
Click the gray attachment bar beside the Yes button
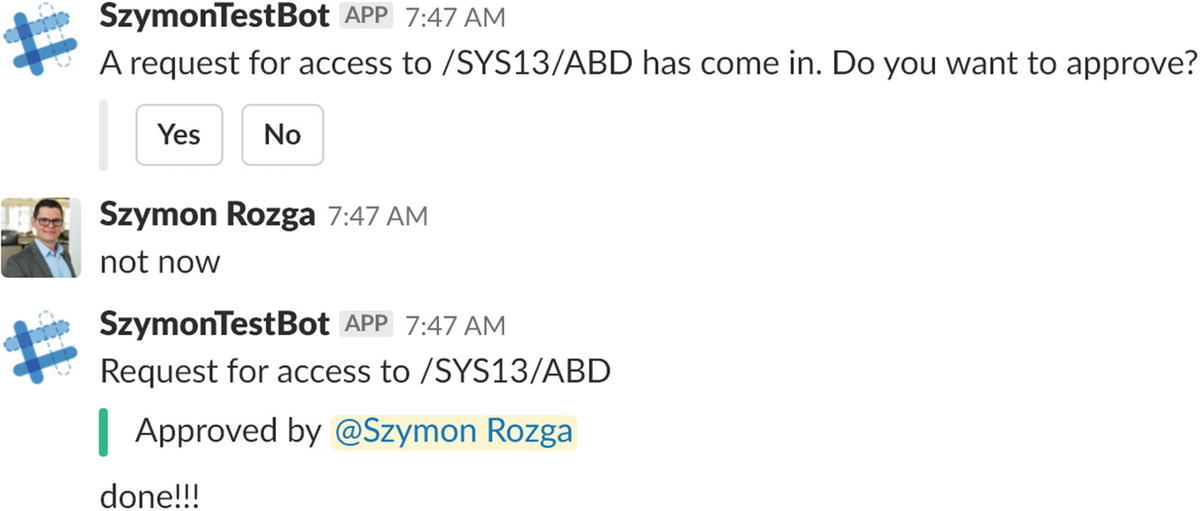coord(103,135)
